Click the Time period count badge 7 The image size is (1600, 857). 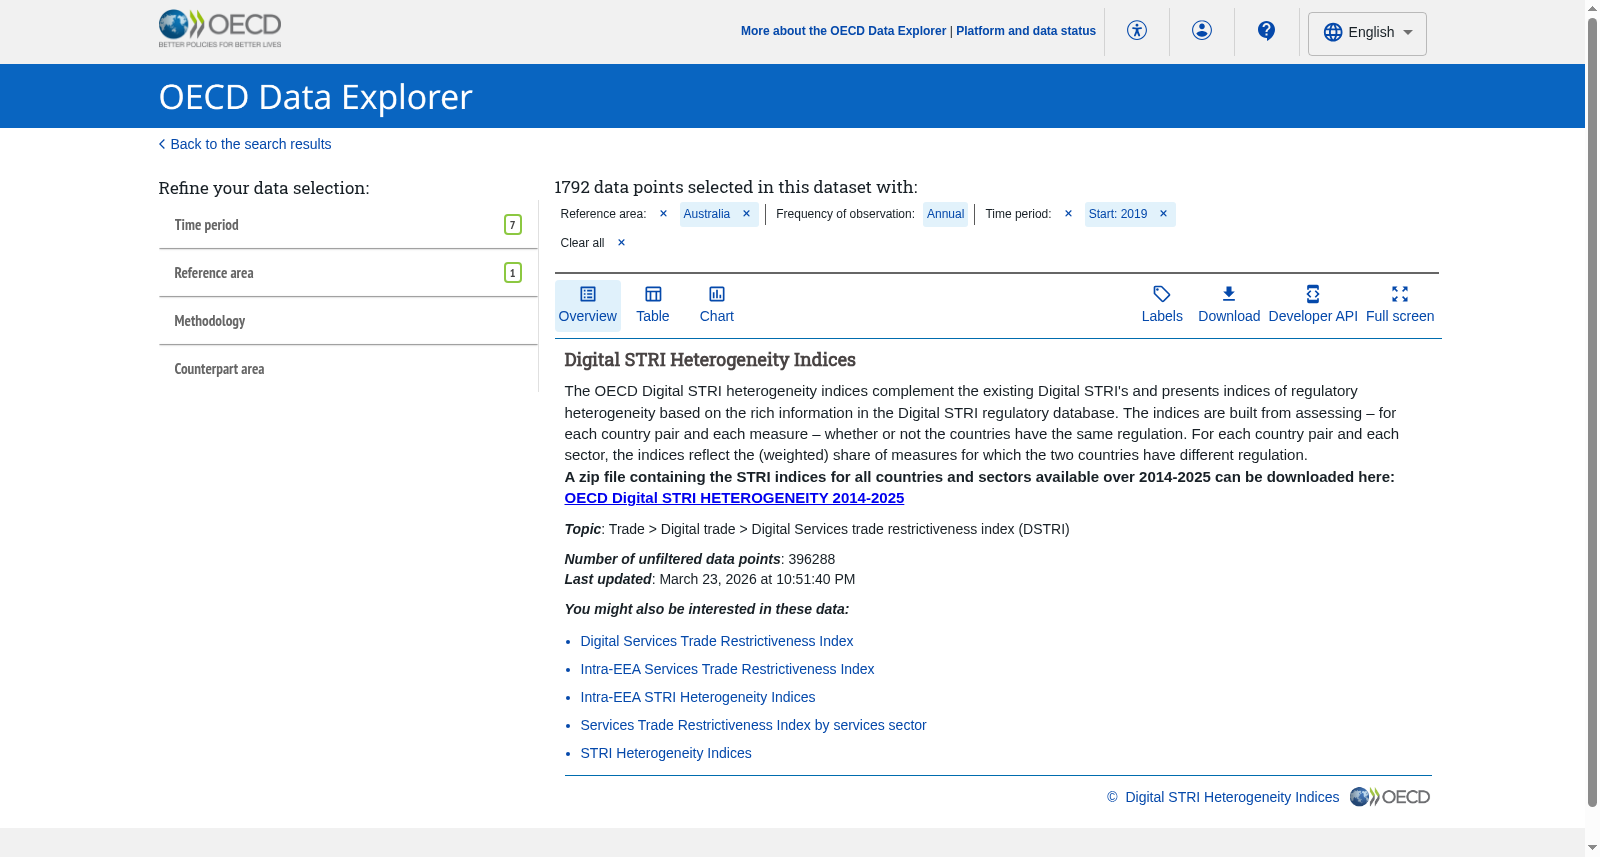pos(513,225)
